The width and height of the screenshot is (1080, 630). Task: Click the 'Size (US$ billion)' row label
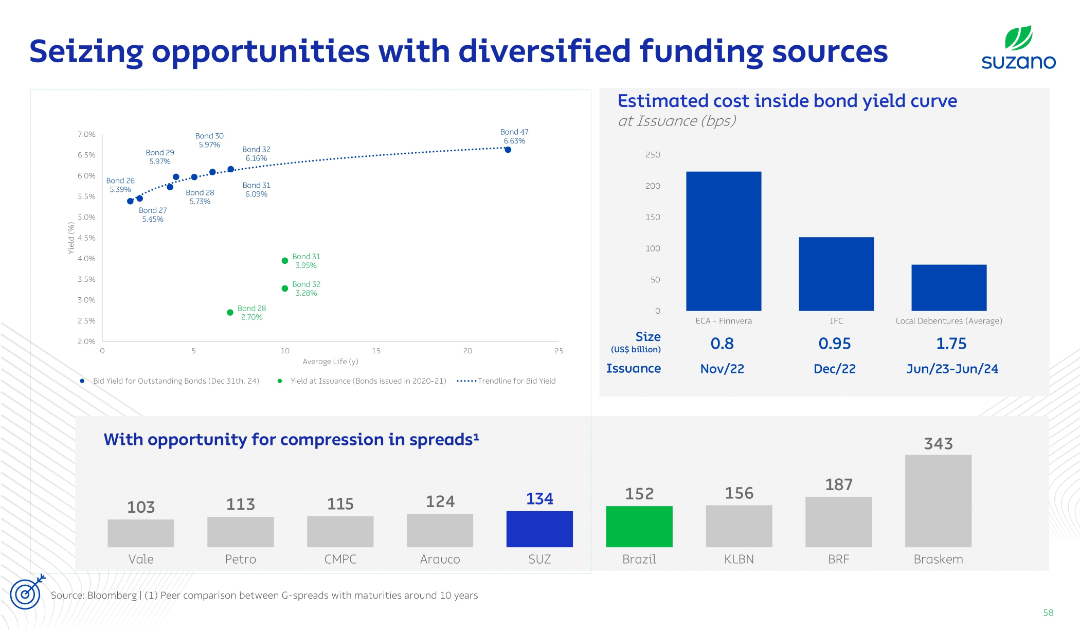pos(636,342)
